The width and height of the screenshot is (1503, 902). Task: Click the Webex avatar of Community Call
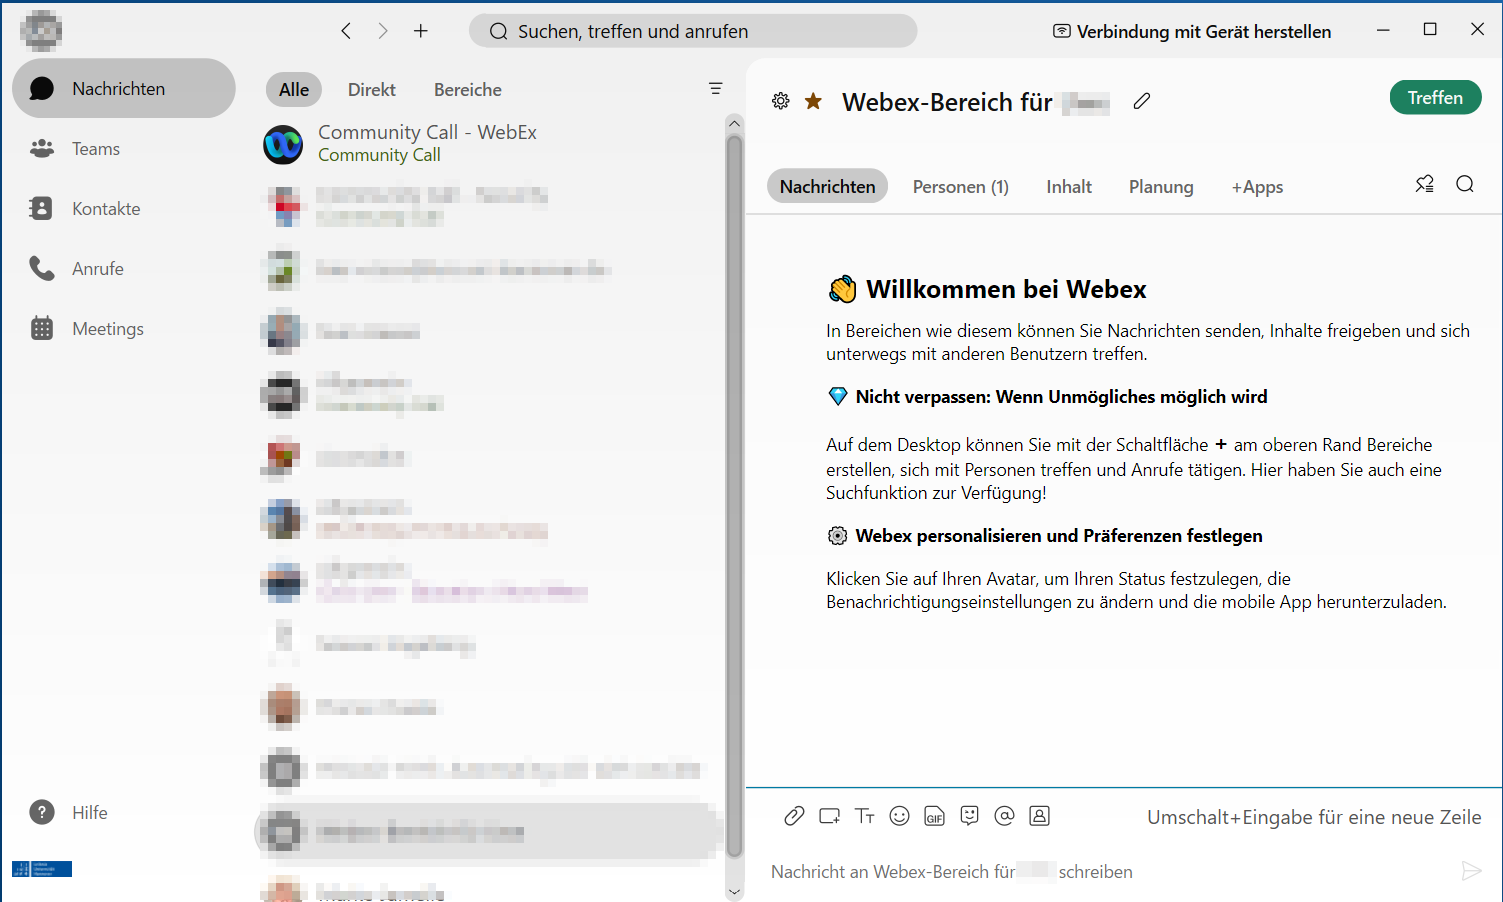tap(283, 145)
